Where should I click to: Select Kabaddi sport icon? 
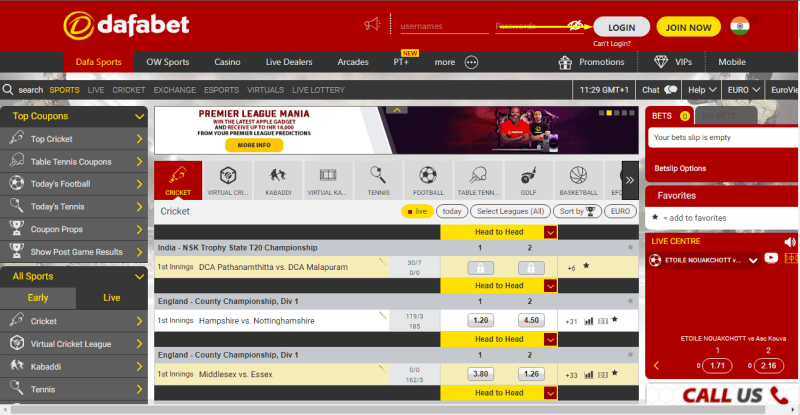[278, 180]
